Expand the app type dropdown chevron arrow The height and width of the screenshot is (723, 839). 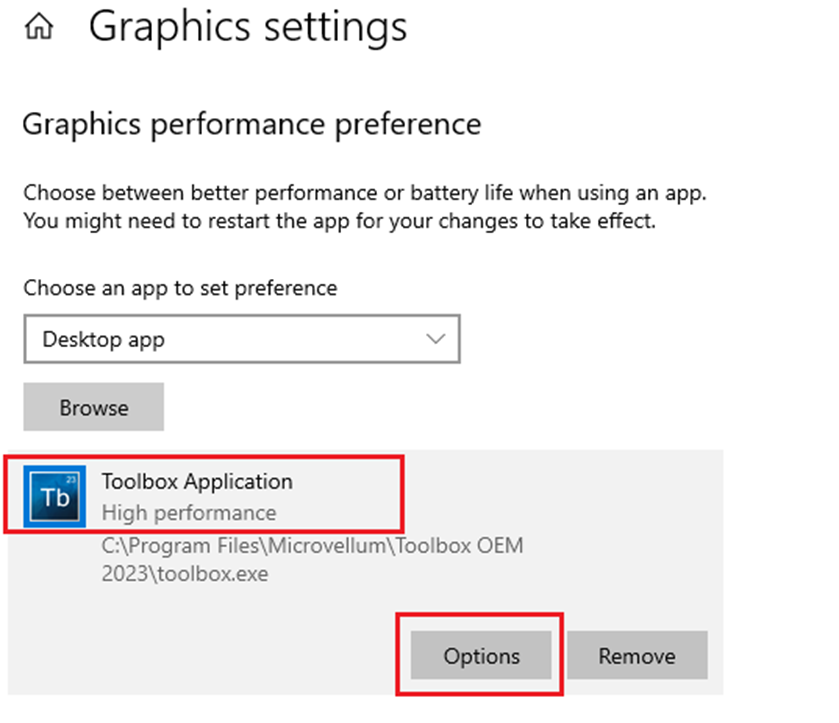[436, 339]
